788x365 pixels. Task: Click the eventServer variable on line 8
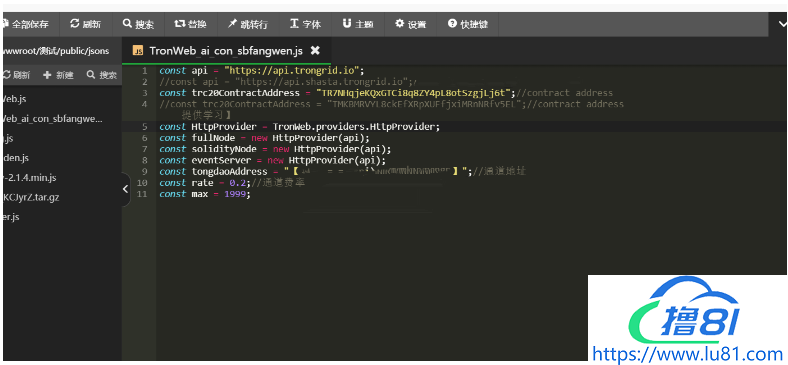point(221,160)
